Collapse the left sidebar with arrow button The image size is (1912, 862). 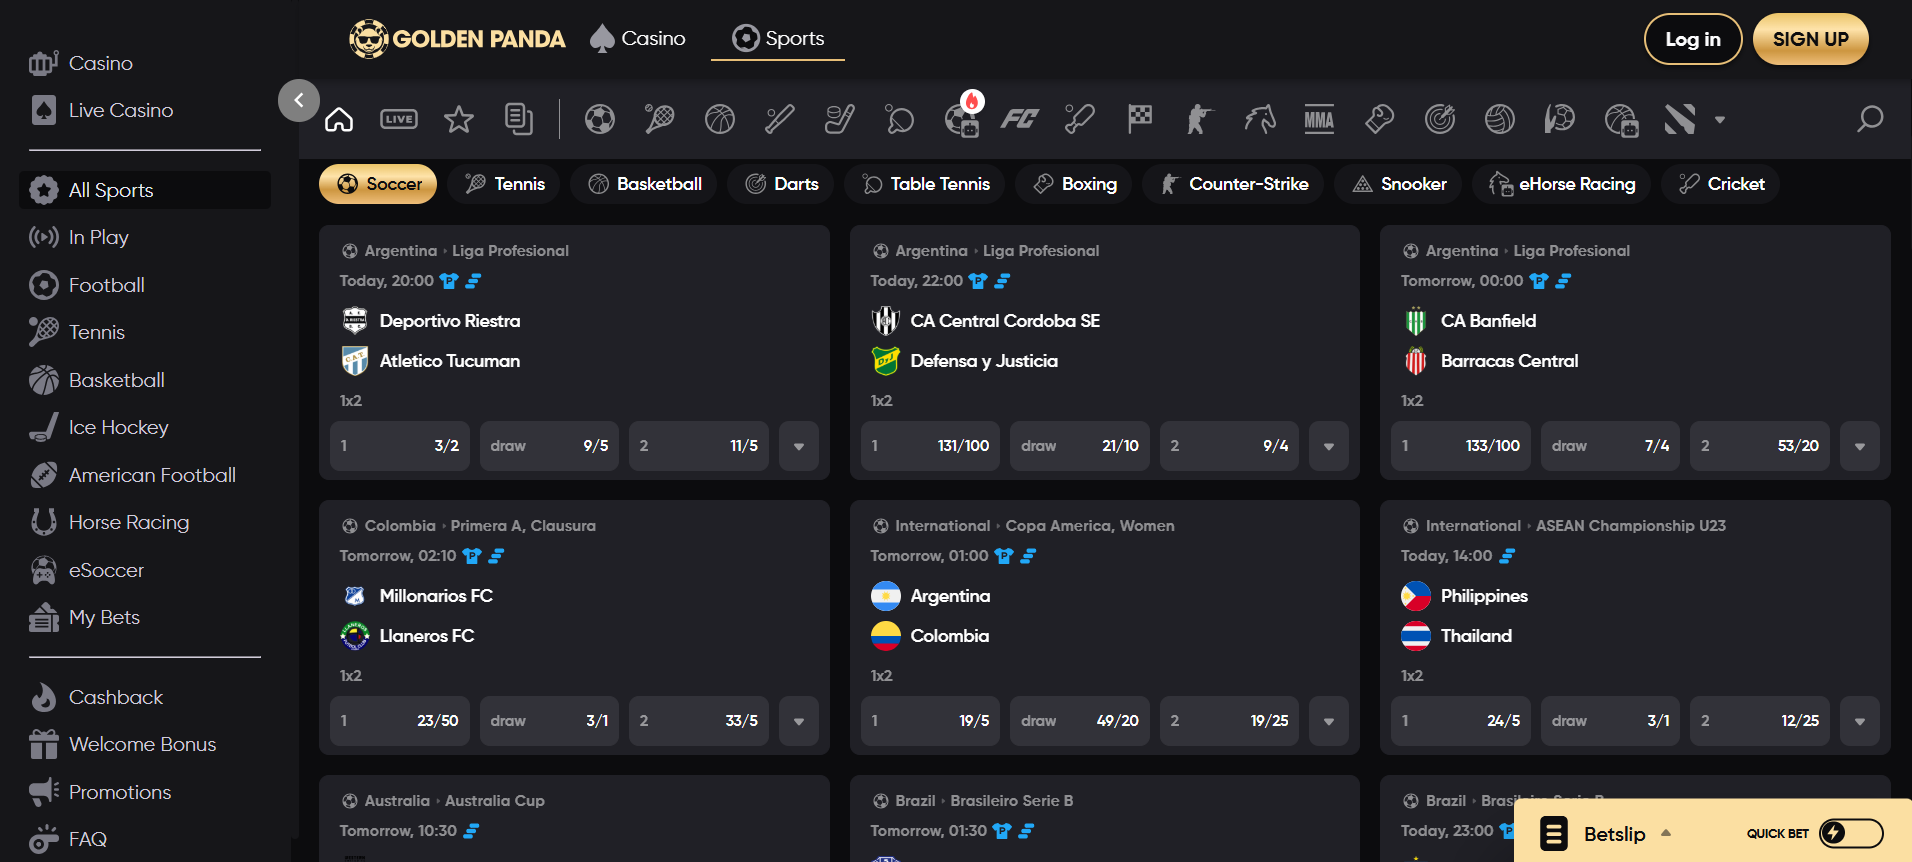pyautogui.click(x=298, y=100)
